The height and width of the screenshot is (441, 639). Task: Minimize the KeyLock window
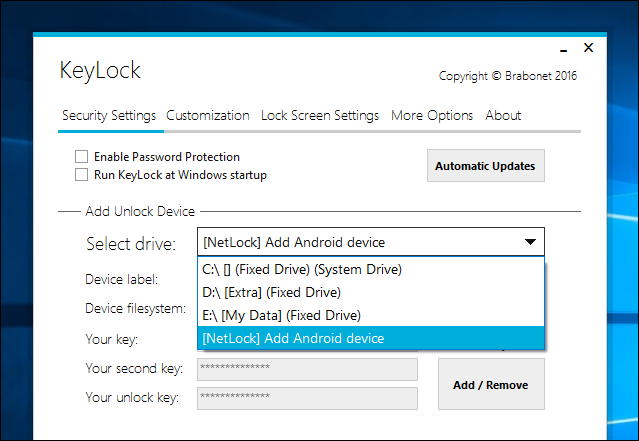(x=564, y=49)
